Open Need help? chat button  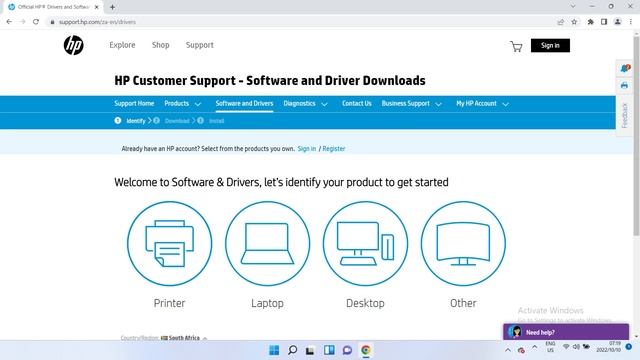click(x=566, y=332)
